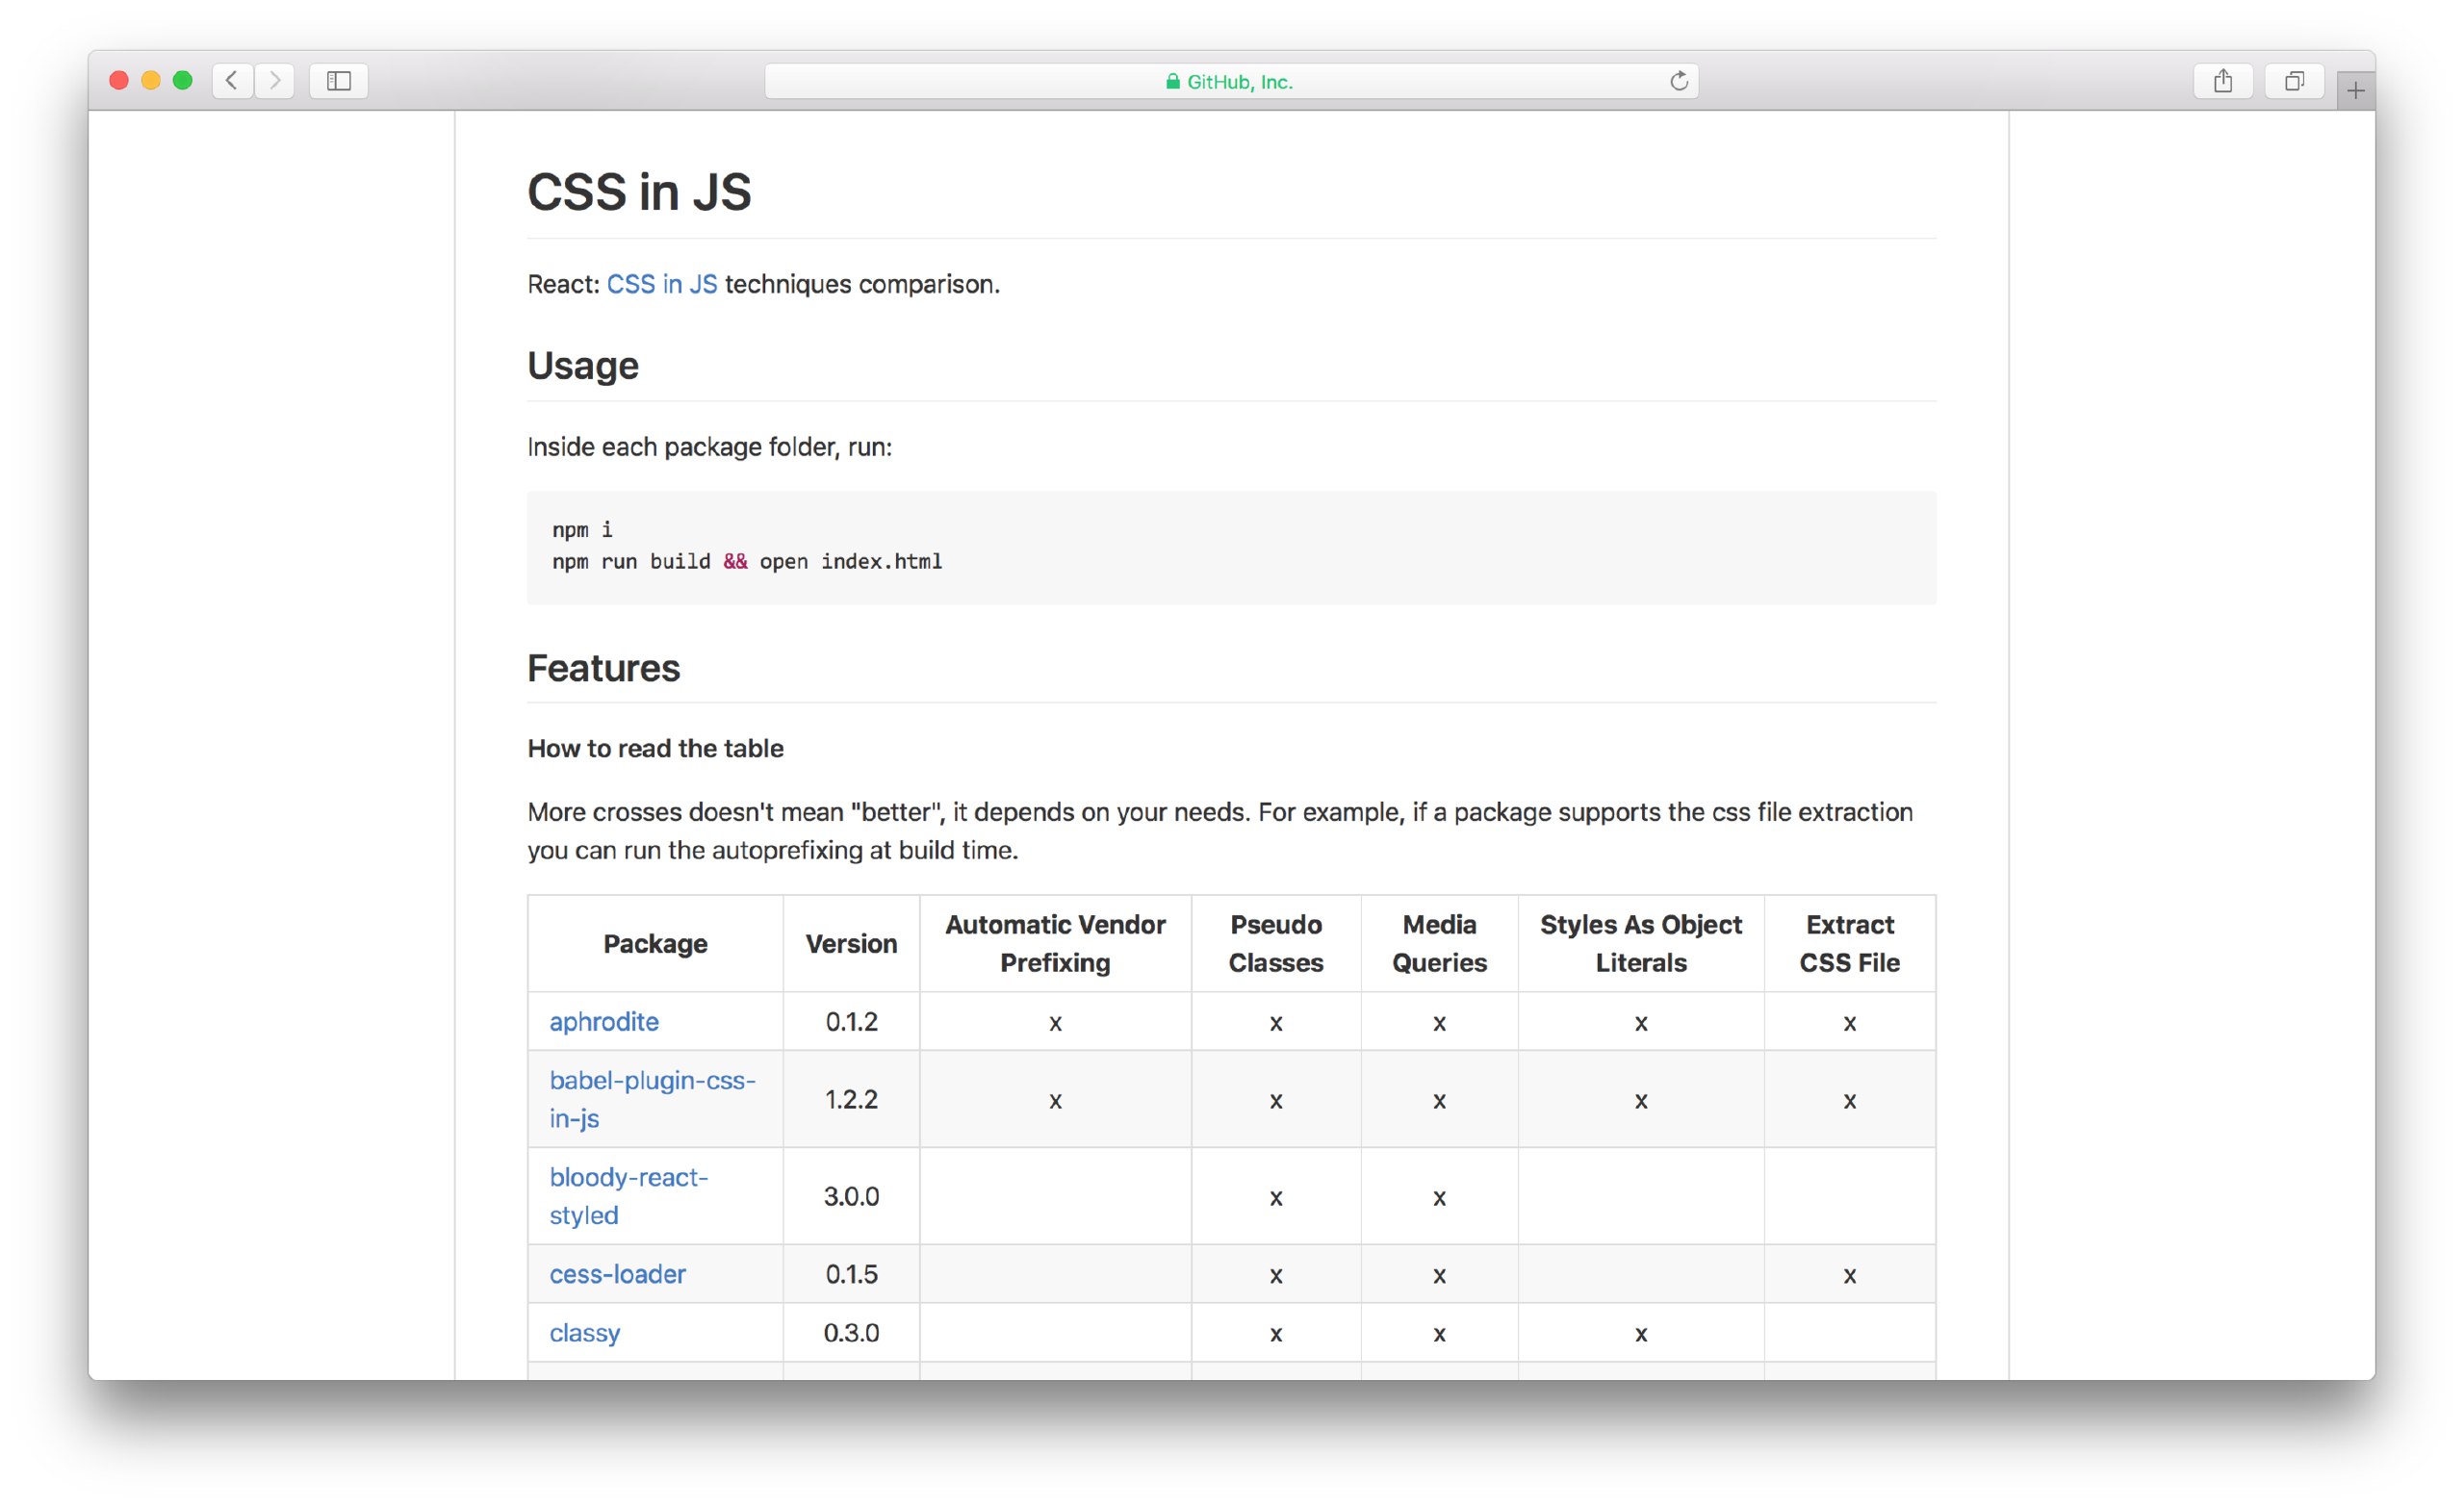The height and width of the screenshot is (1507, 2464).
Task: Click babel-plugin-css-in-js Media Queries x
Action: [x=1439, y=1101]
